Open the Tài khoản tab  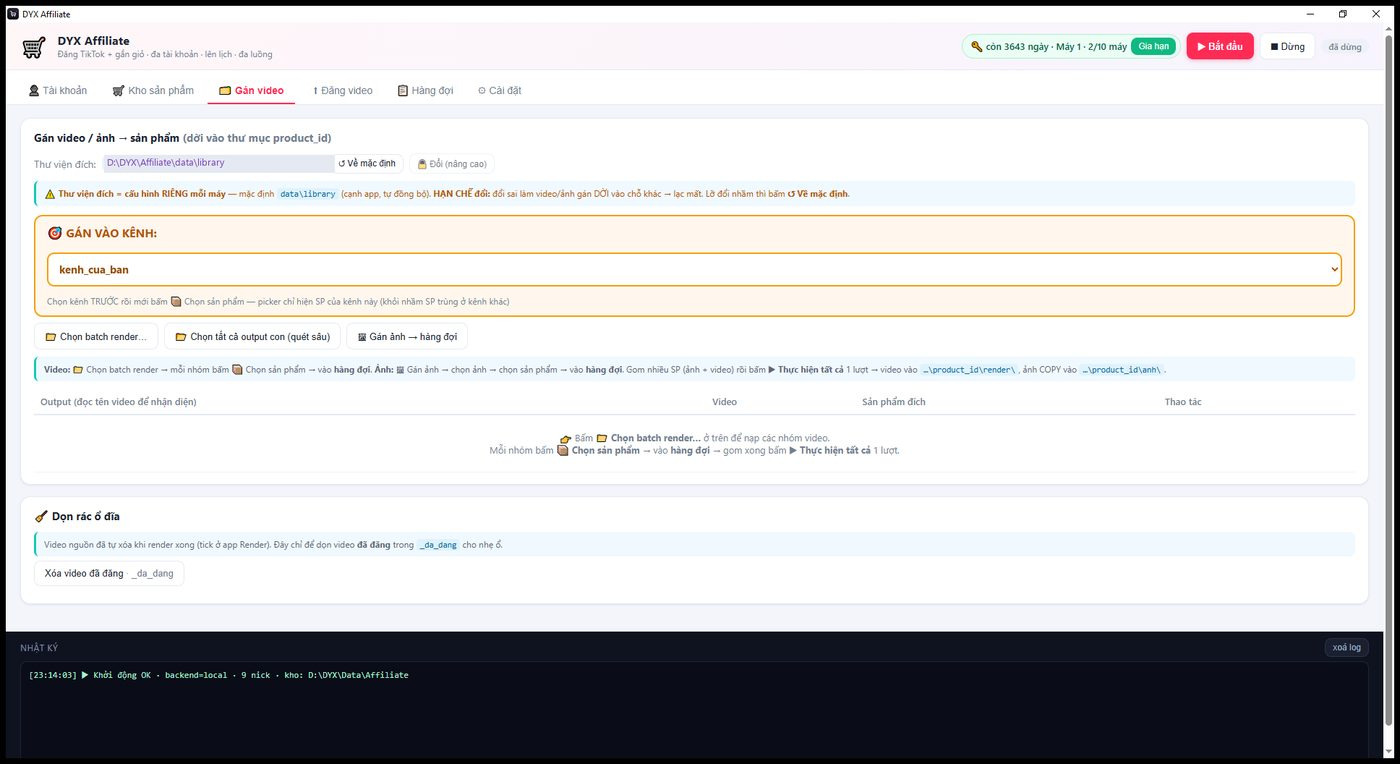(x=58, y=90)
